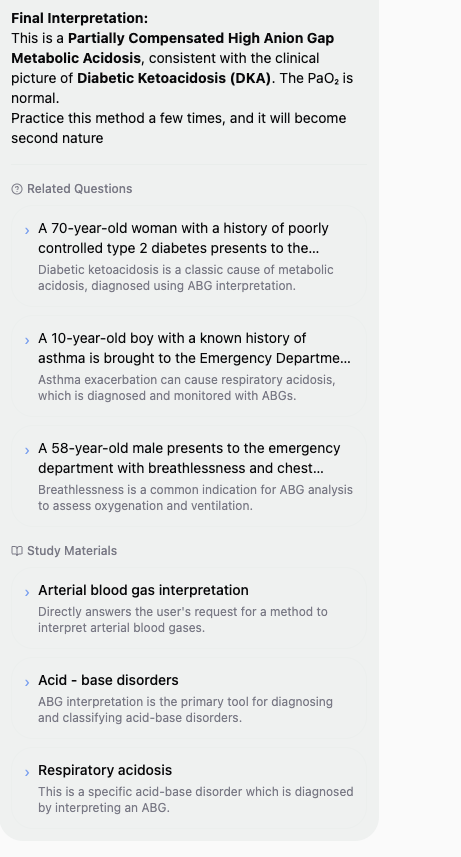
Task: Click chevron next to Arterial blood gas interpretation
Action: point(27,592)
